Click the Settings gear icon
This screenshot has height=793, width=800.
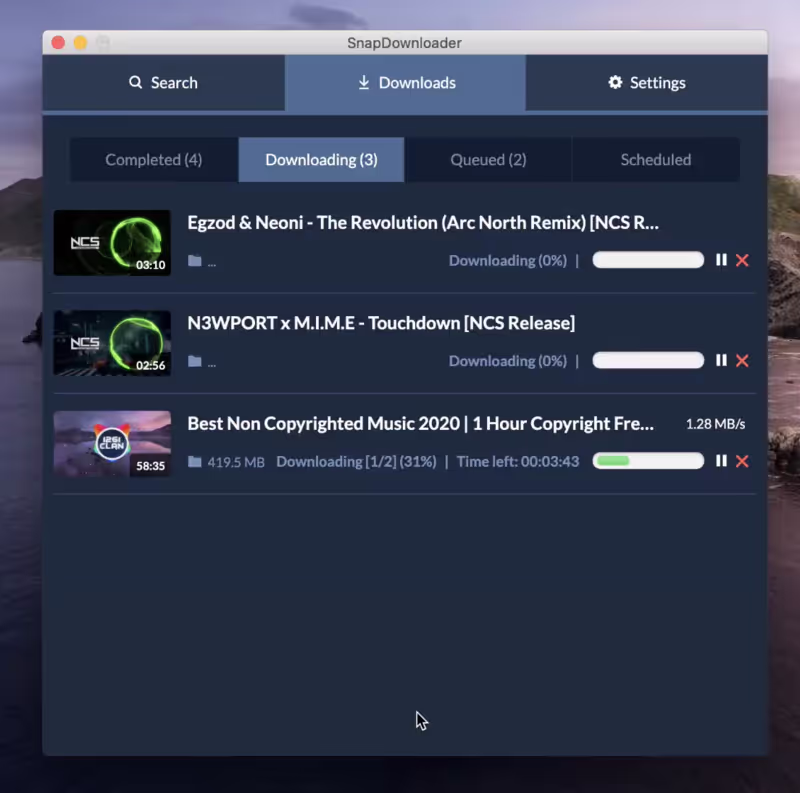pyautogui.click(x=615, y=82)
